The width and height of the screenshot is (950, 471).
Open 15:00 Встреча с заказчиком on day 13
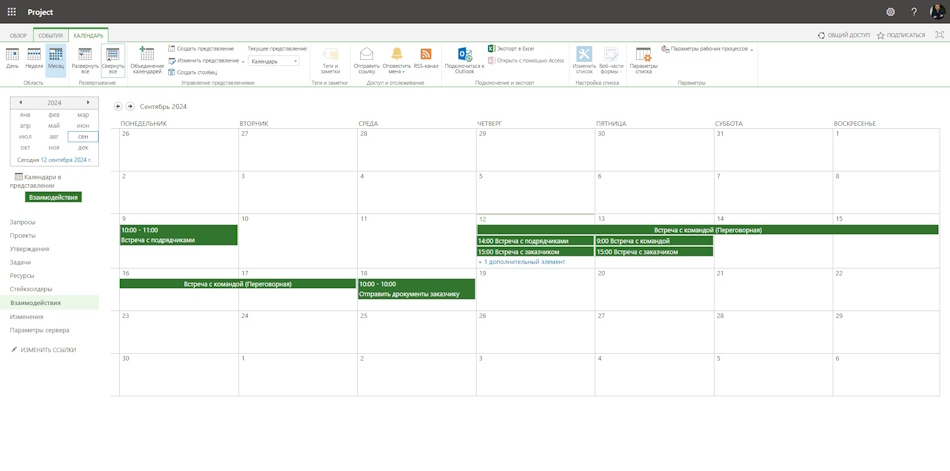(654, 252)
